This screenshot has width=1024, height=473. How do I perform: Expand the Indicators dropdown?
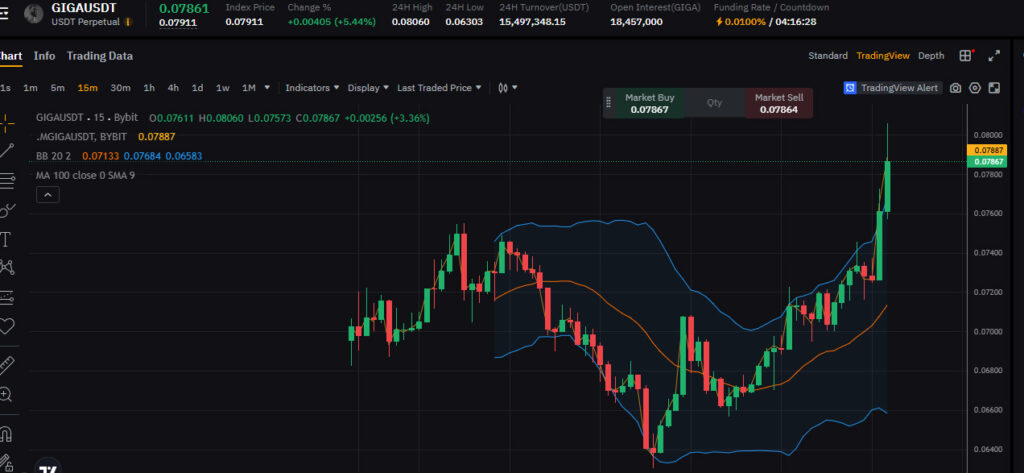coord(312,88)
